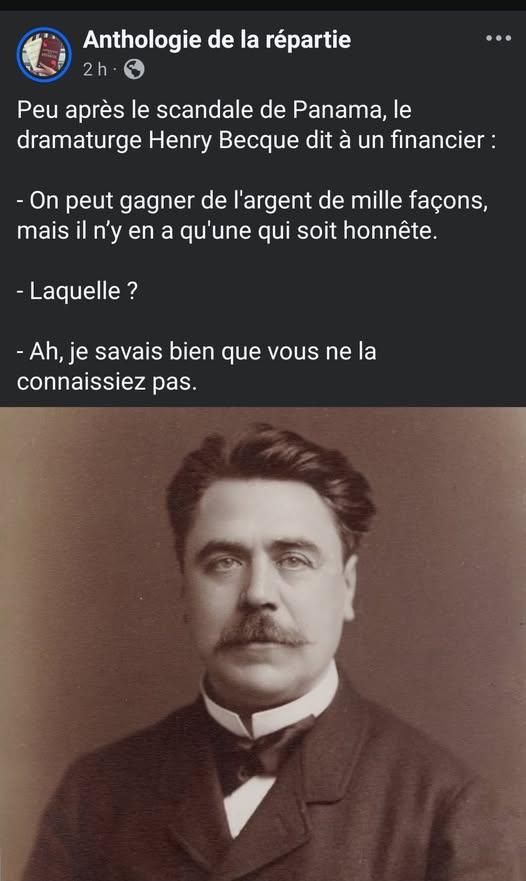Open the post's 2 h timestamp
The height and width of the screenshot is (881, 526).
[x=94, y=69]
